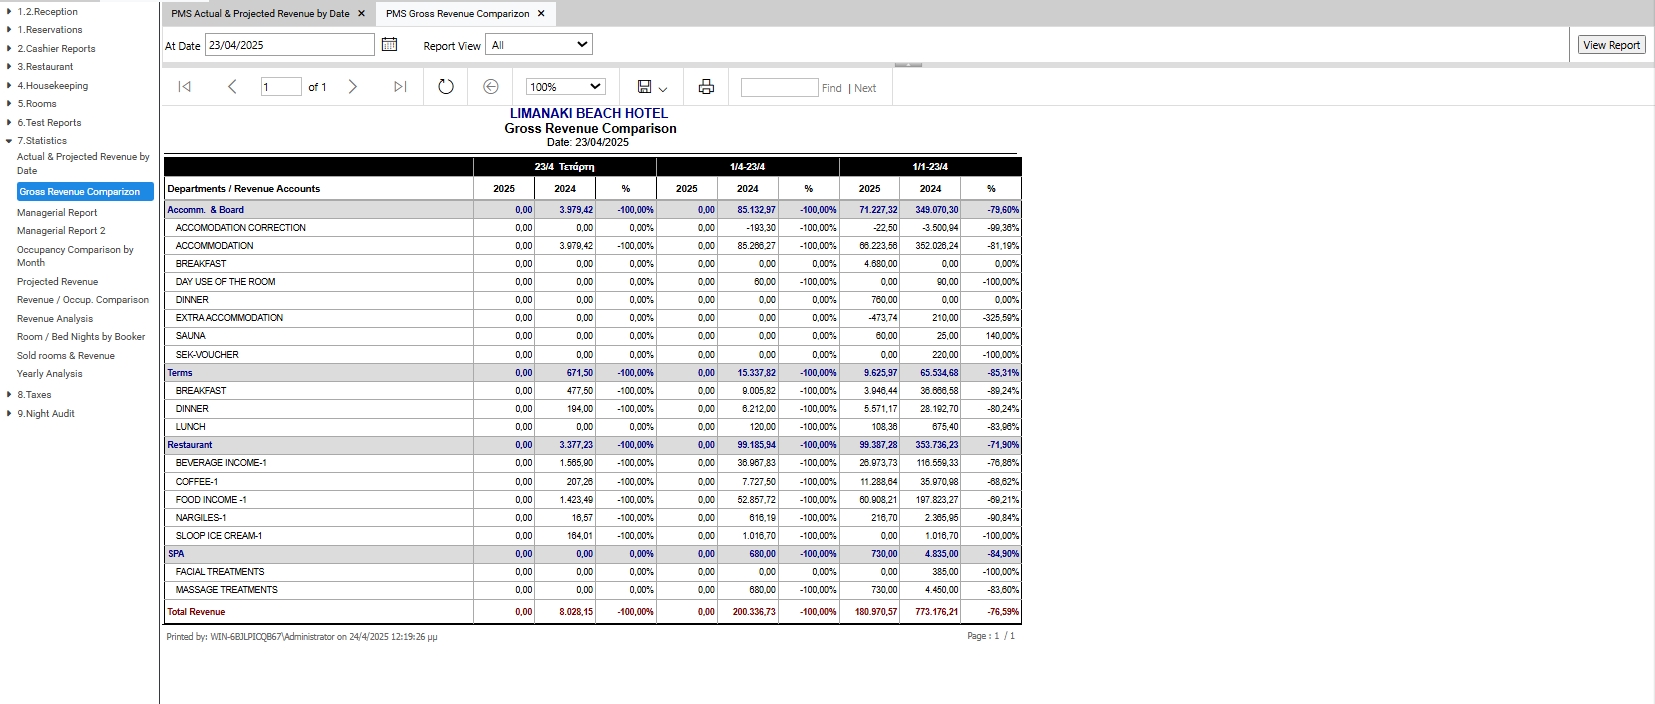Open the Revenue Analysis report
This screenshot has height=704, width=1655.
55,318
